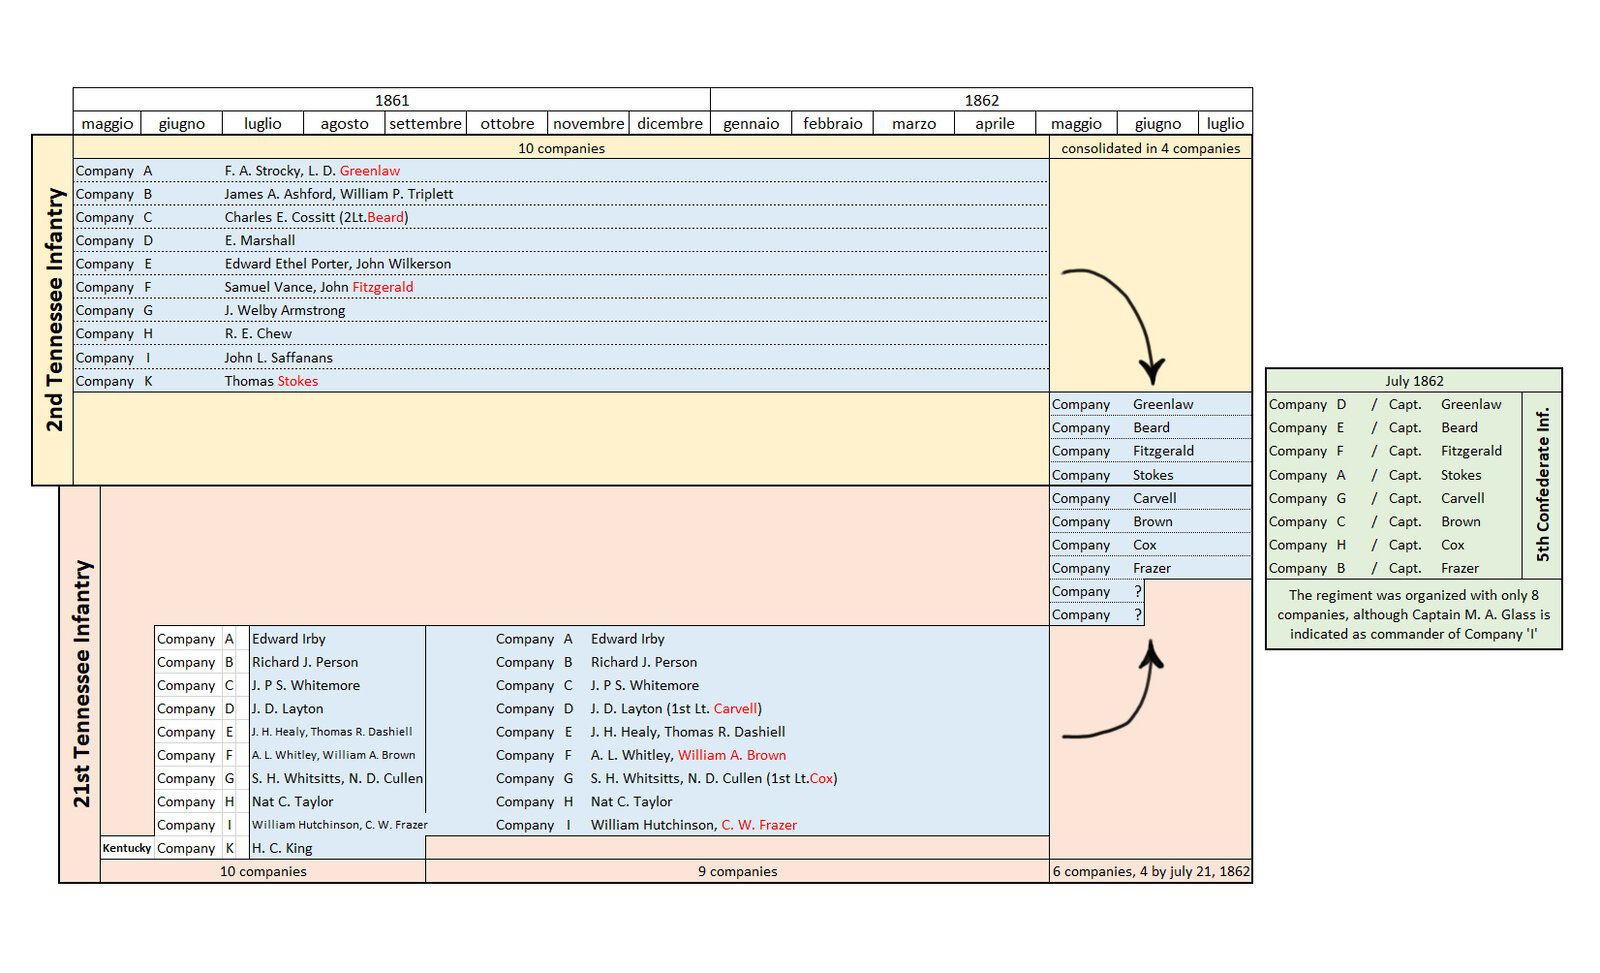
Task: Click the red William A. Brown name
Action: 732,755
